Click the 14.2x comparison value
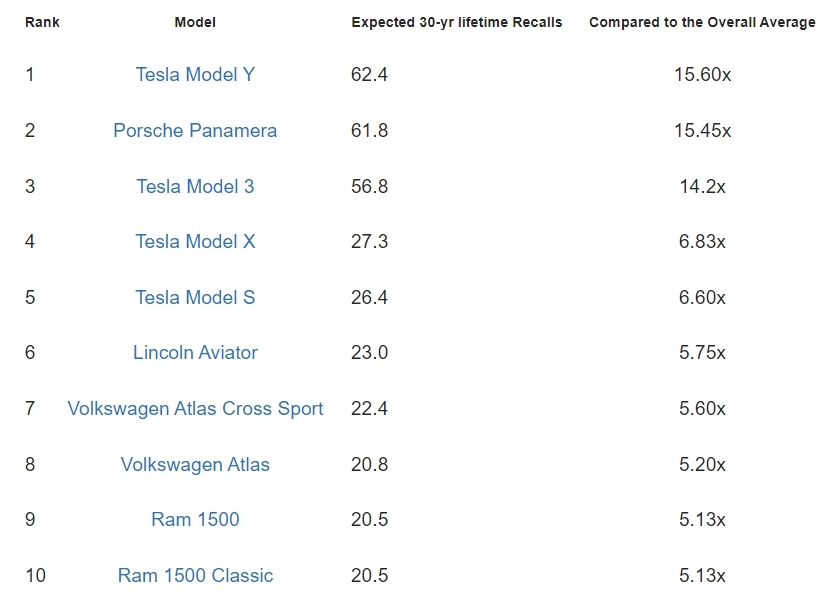Image resolution: width=836 pixels, height=600 pixels. point(702,187)
